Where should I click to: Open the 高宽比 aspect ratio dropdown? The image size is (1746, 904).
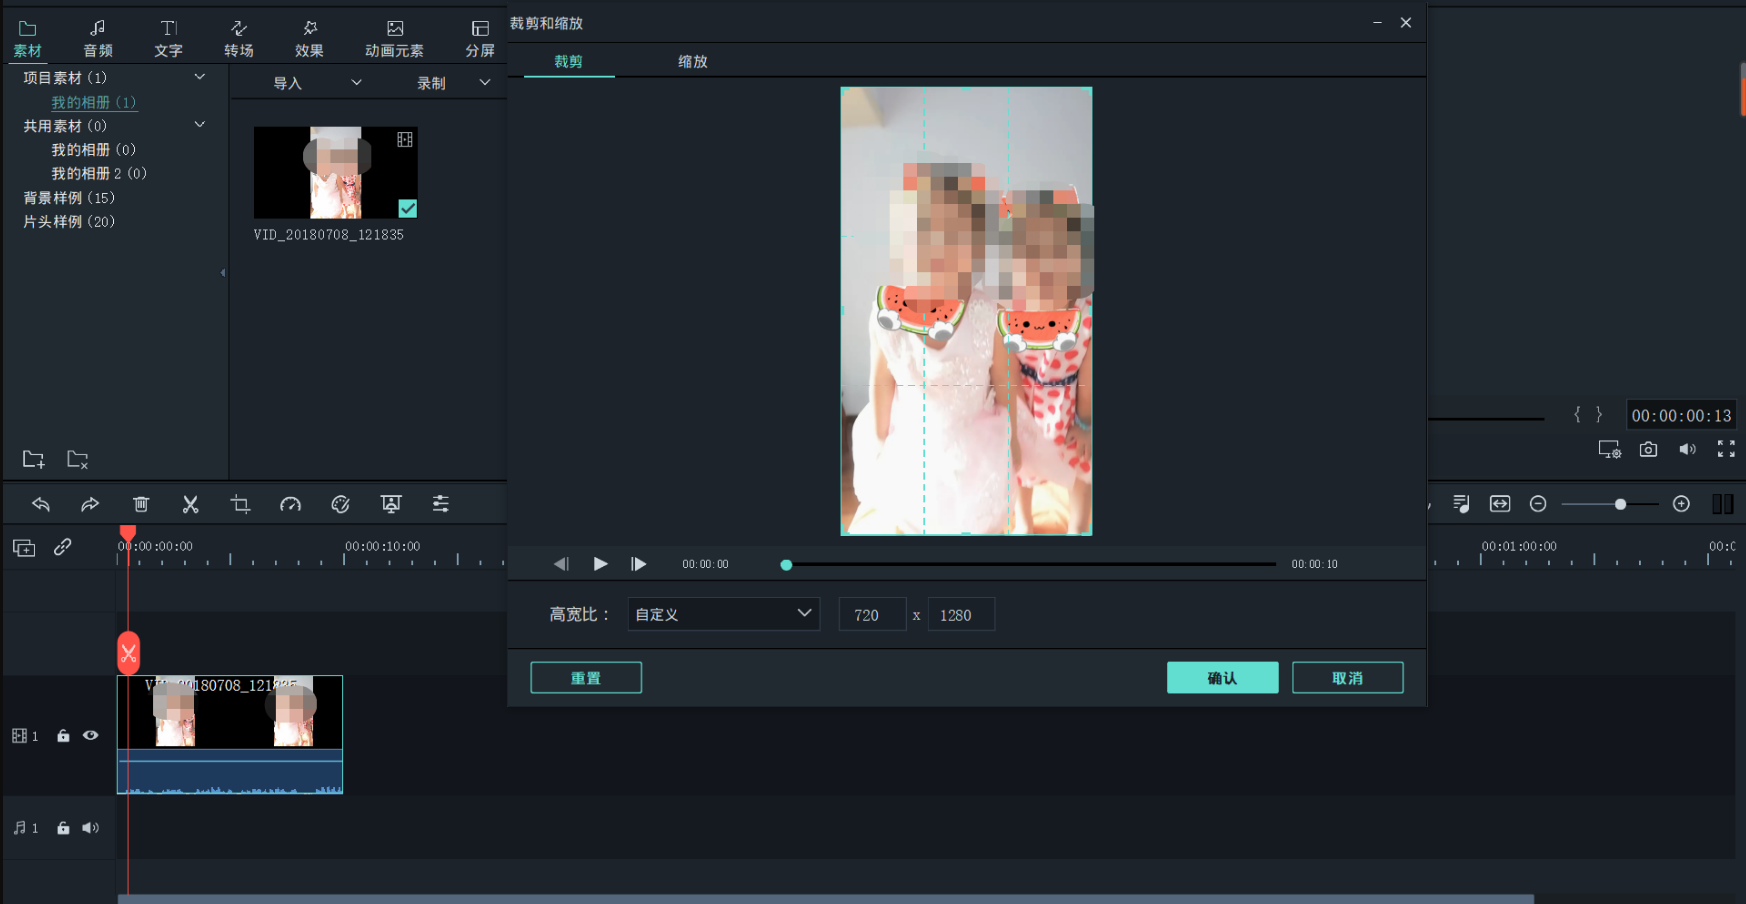723,614
